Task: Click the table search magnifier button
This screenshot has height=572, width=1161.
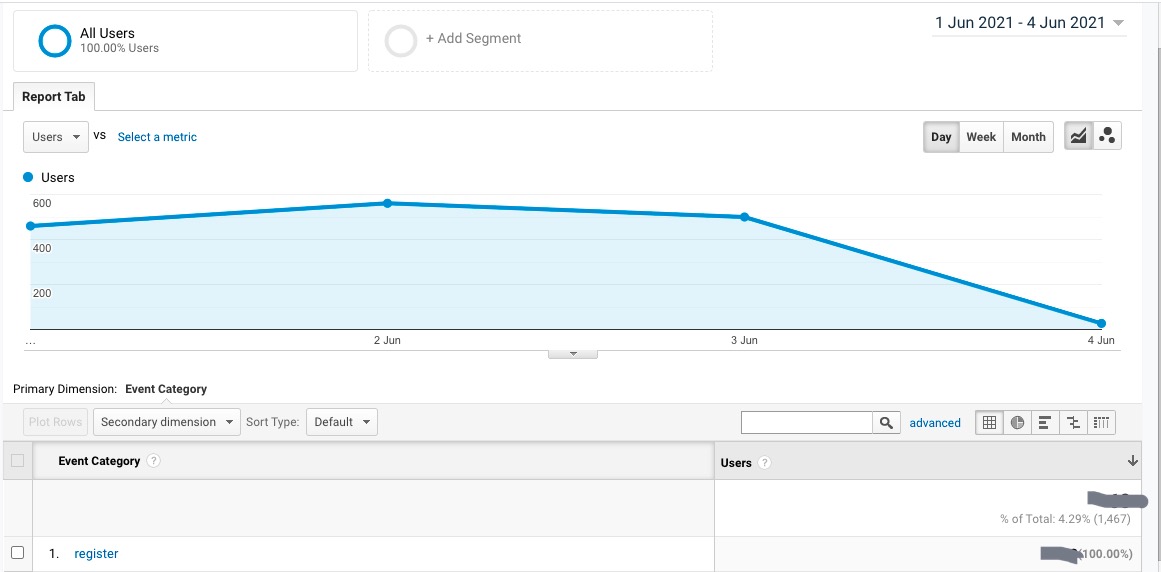Action: (886, 423)
